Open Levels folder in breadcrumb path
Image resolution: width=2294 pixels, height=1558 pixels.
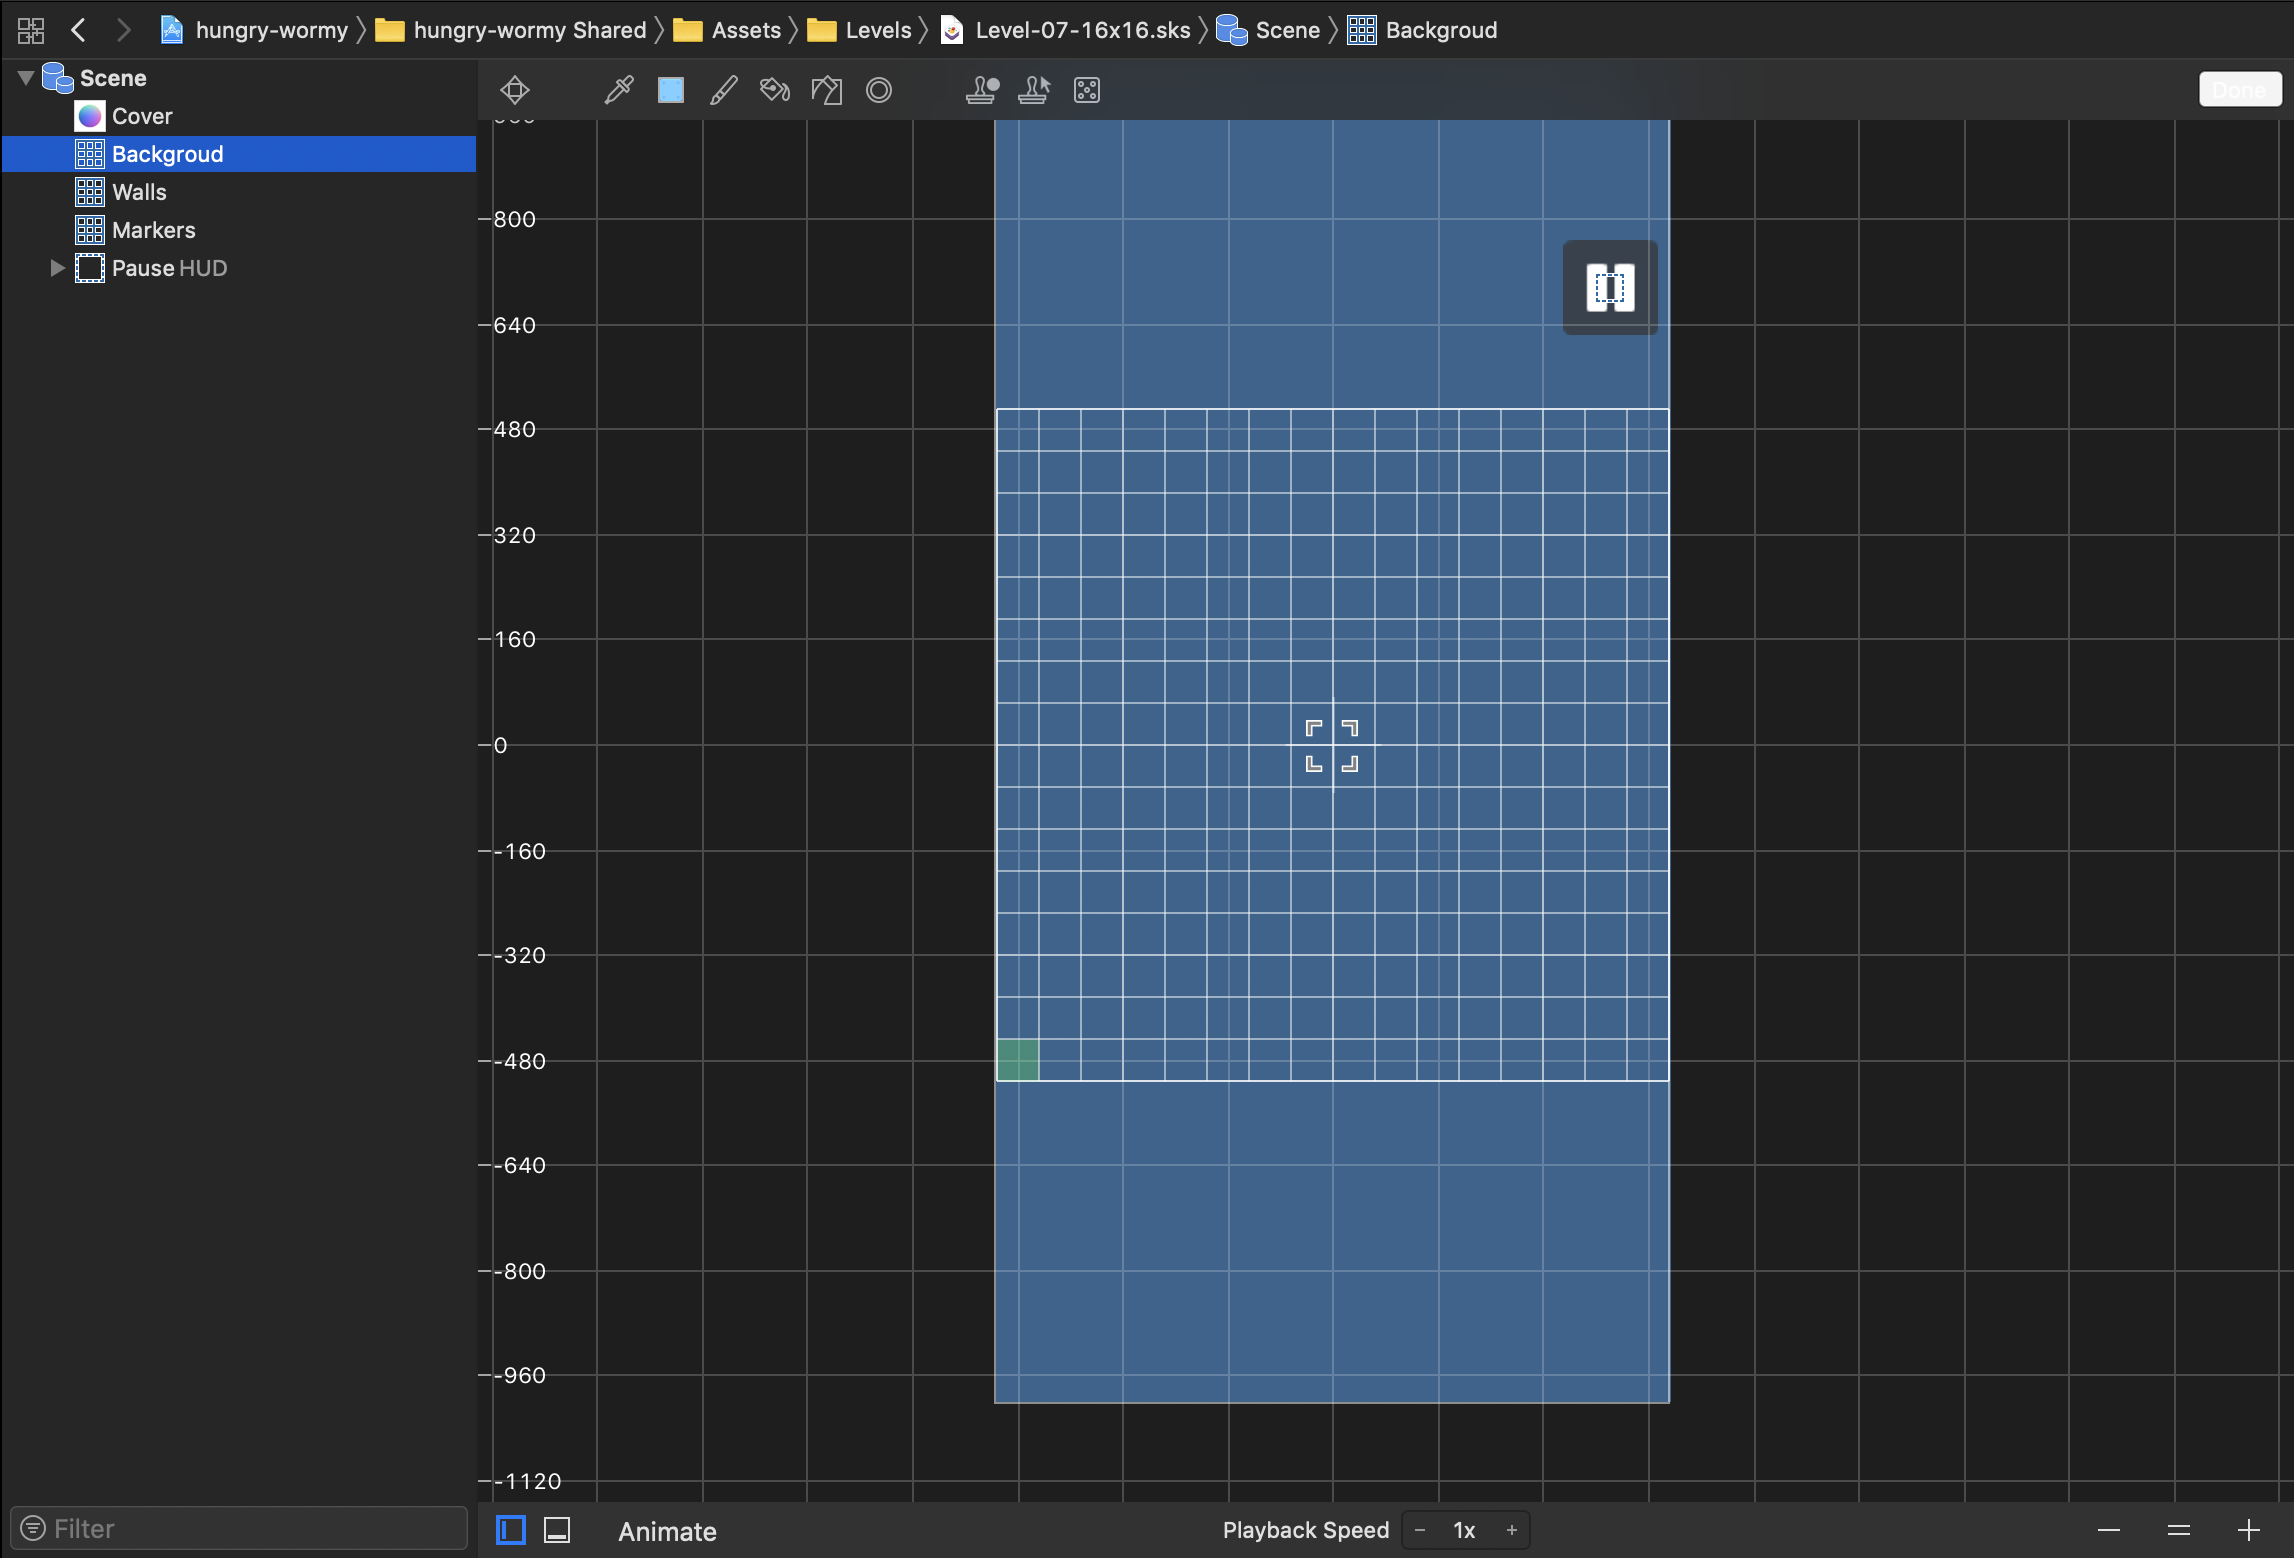tap(877, 30)
